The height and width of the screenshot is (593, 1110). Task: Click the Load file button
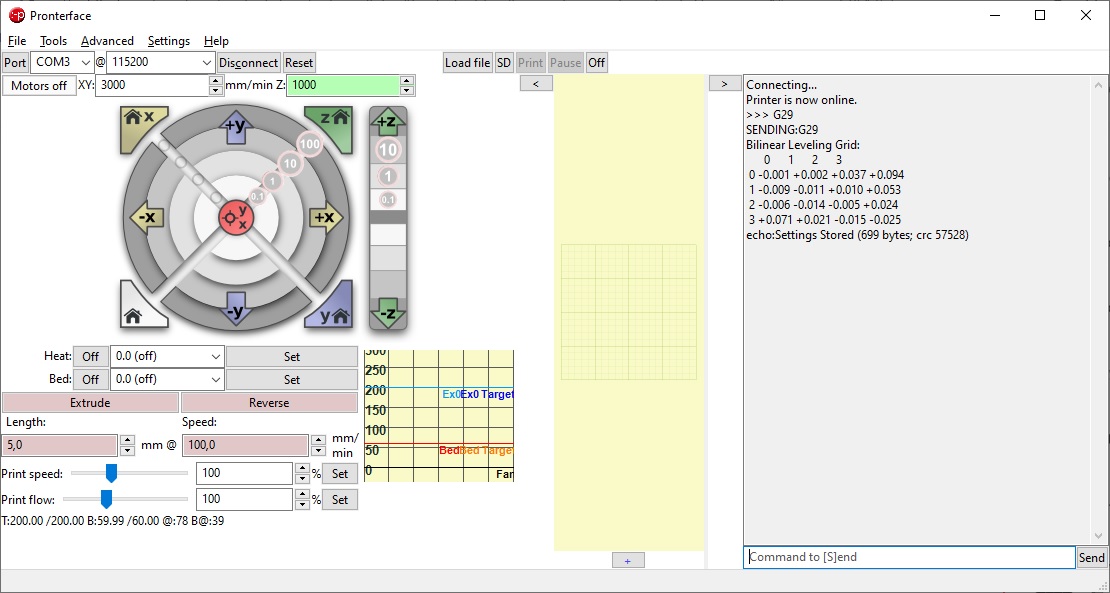tap(467, 63)
